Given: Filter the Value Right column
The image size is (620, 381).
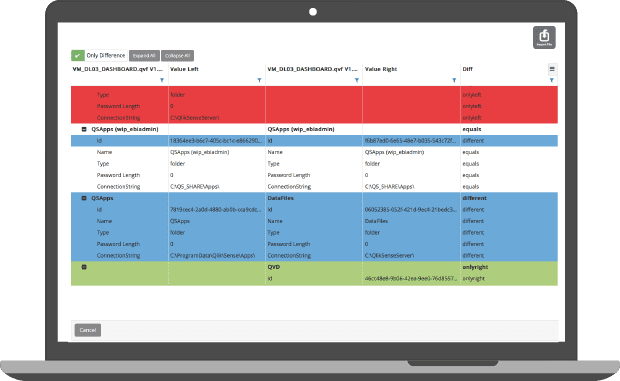Looking at the screenshot, I should click(454, 80).
